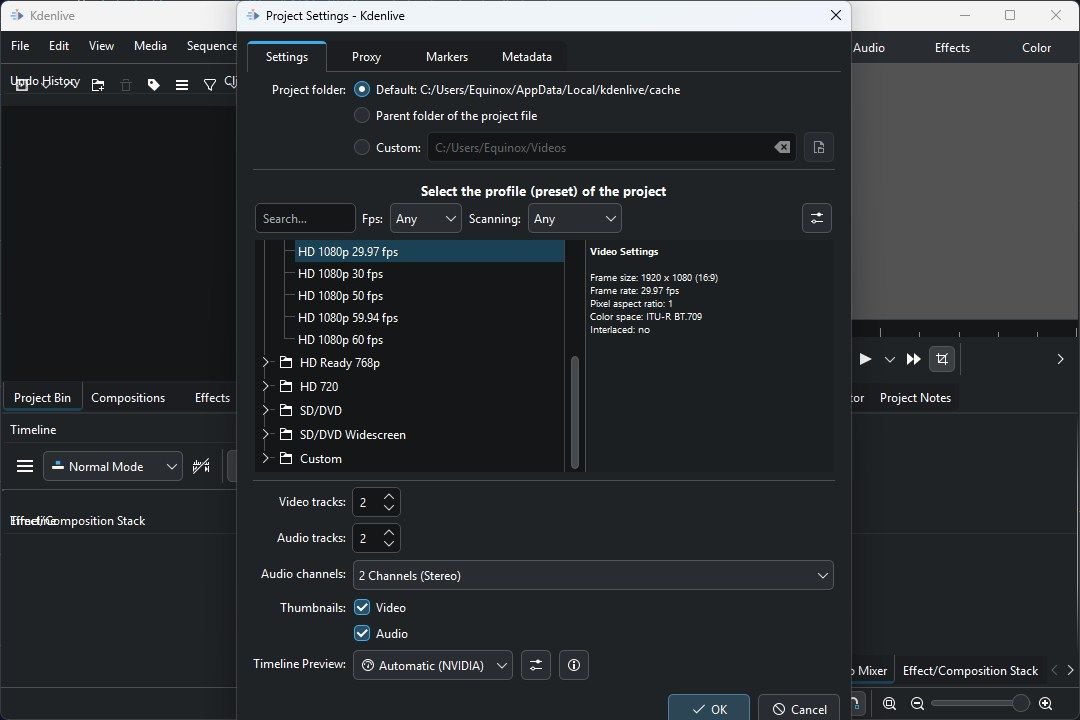Click the zoom fit timeline icon
The image size is (1080, 720).
point(889,703)
